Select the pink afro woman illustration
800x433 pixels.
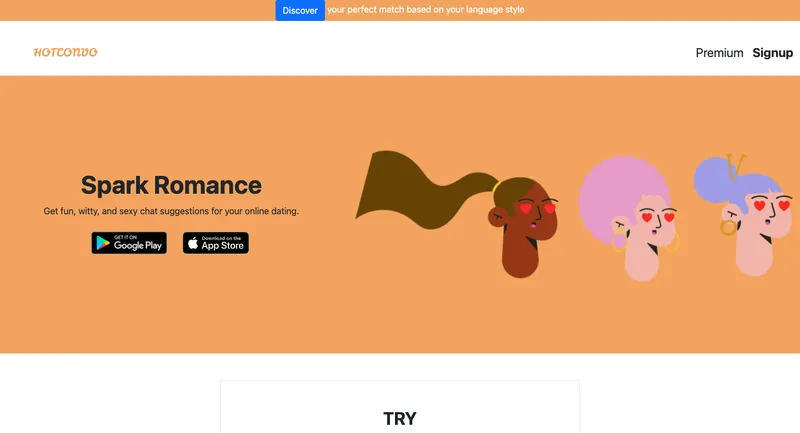coord(629,217)
